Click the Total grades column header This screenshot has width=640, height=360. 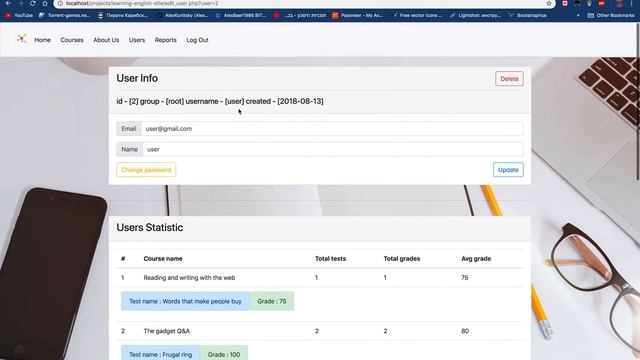coord(402,259)
